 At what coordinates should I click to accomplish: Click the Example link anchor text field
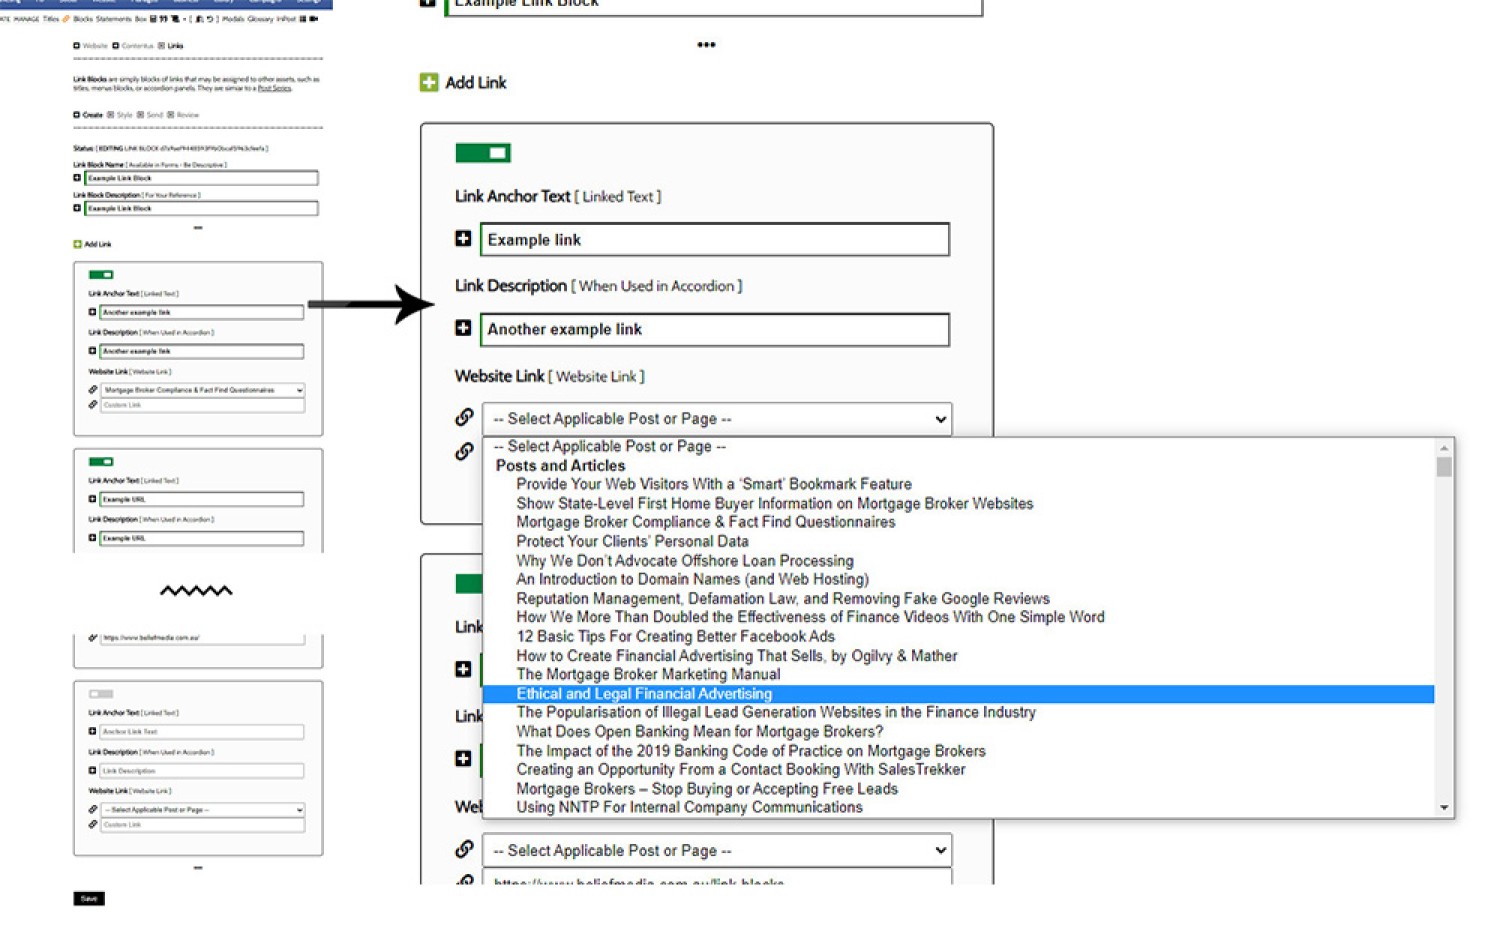[715, 240]
